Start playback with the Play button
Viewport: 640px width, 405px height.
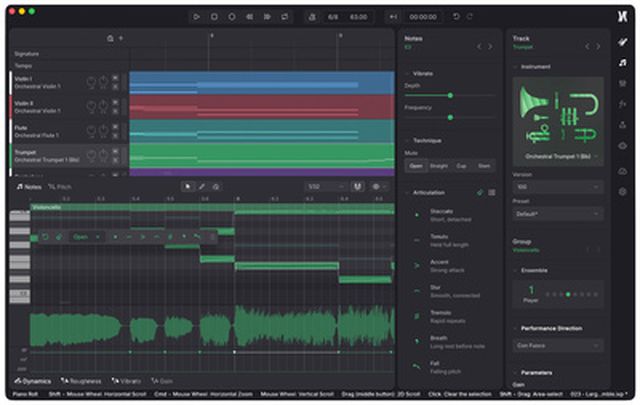196,17
